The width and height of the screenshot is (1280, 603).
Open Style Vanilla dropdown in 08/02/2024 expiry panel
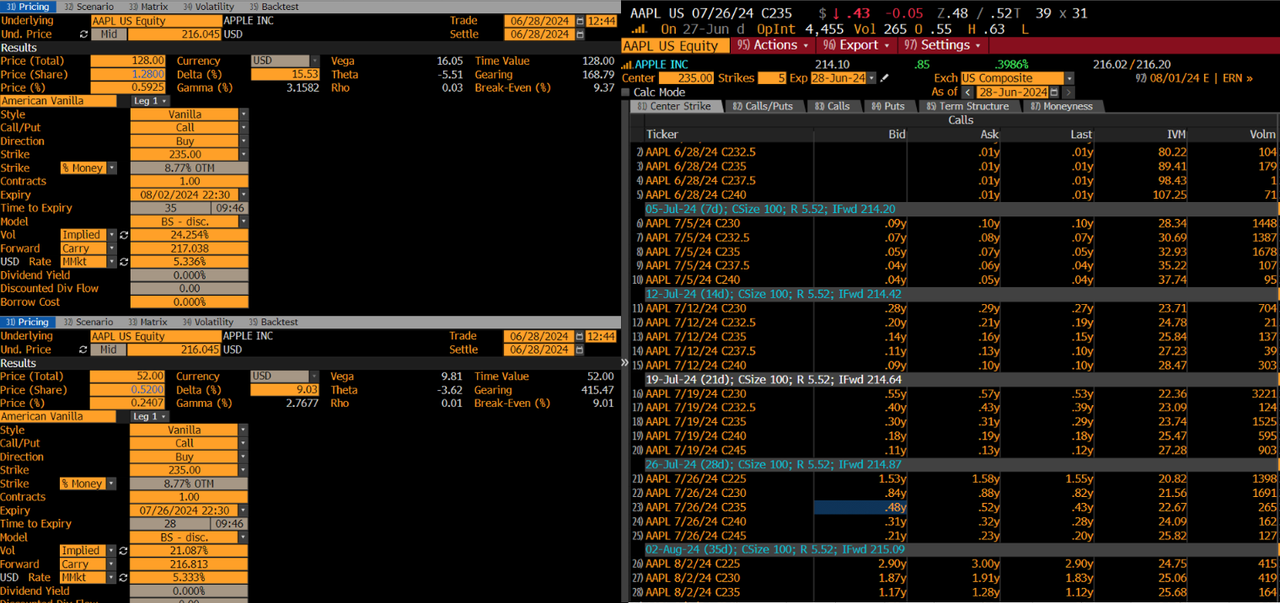click(242, 114)
